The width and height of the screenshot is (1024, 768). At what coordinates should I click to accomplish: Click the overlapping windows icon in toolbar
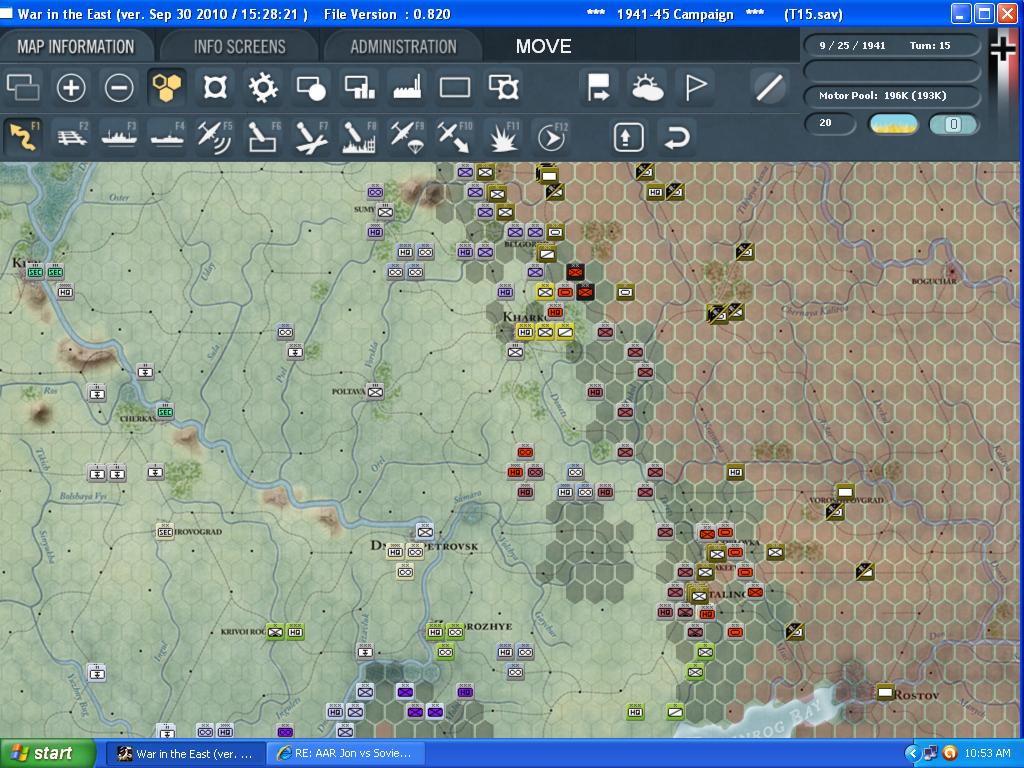pyautogui.click(x=23, y=87)
